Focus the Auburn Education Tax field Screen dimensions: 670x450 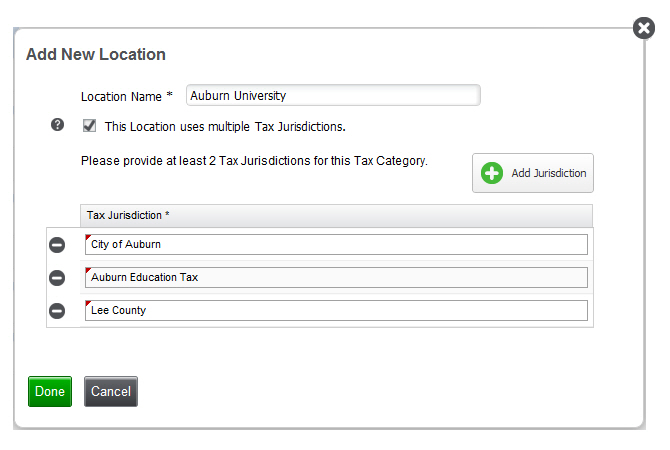click(336, 277)
